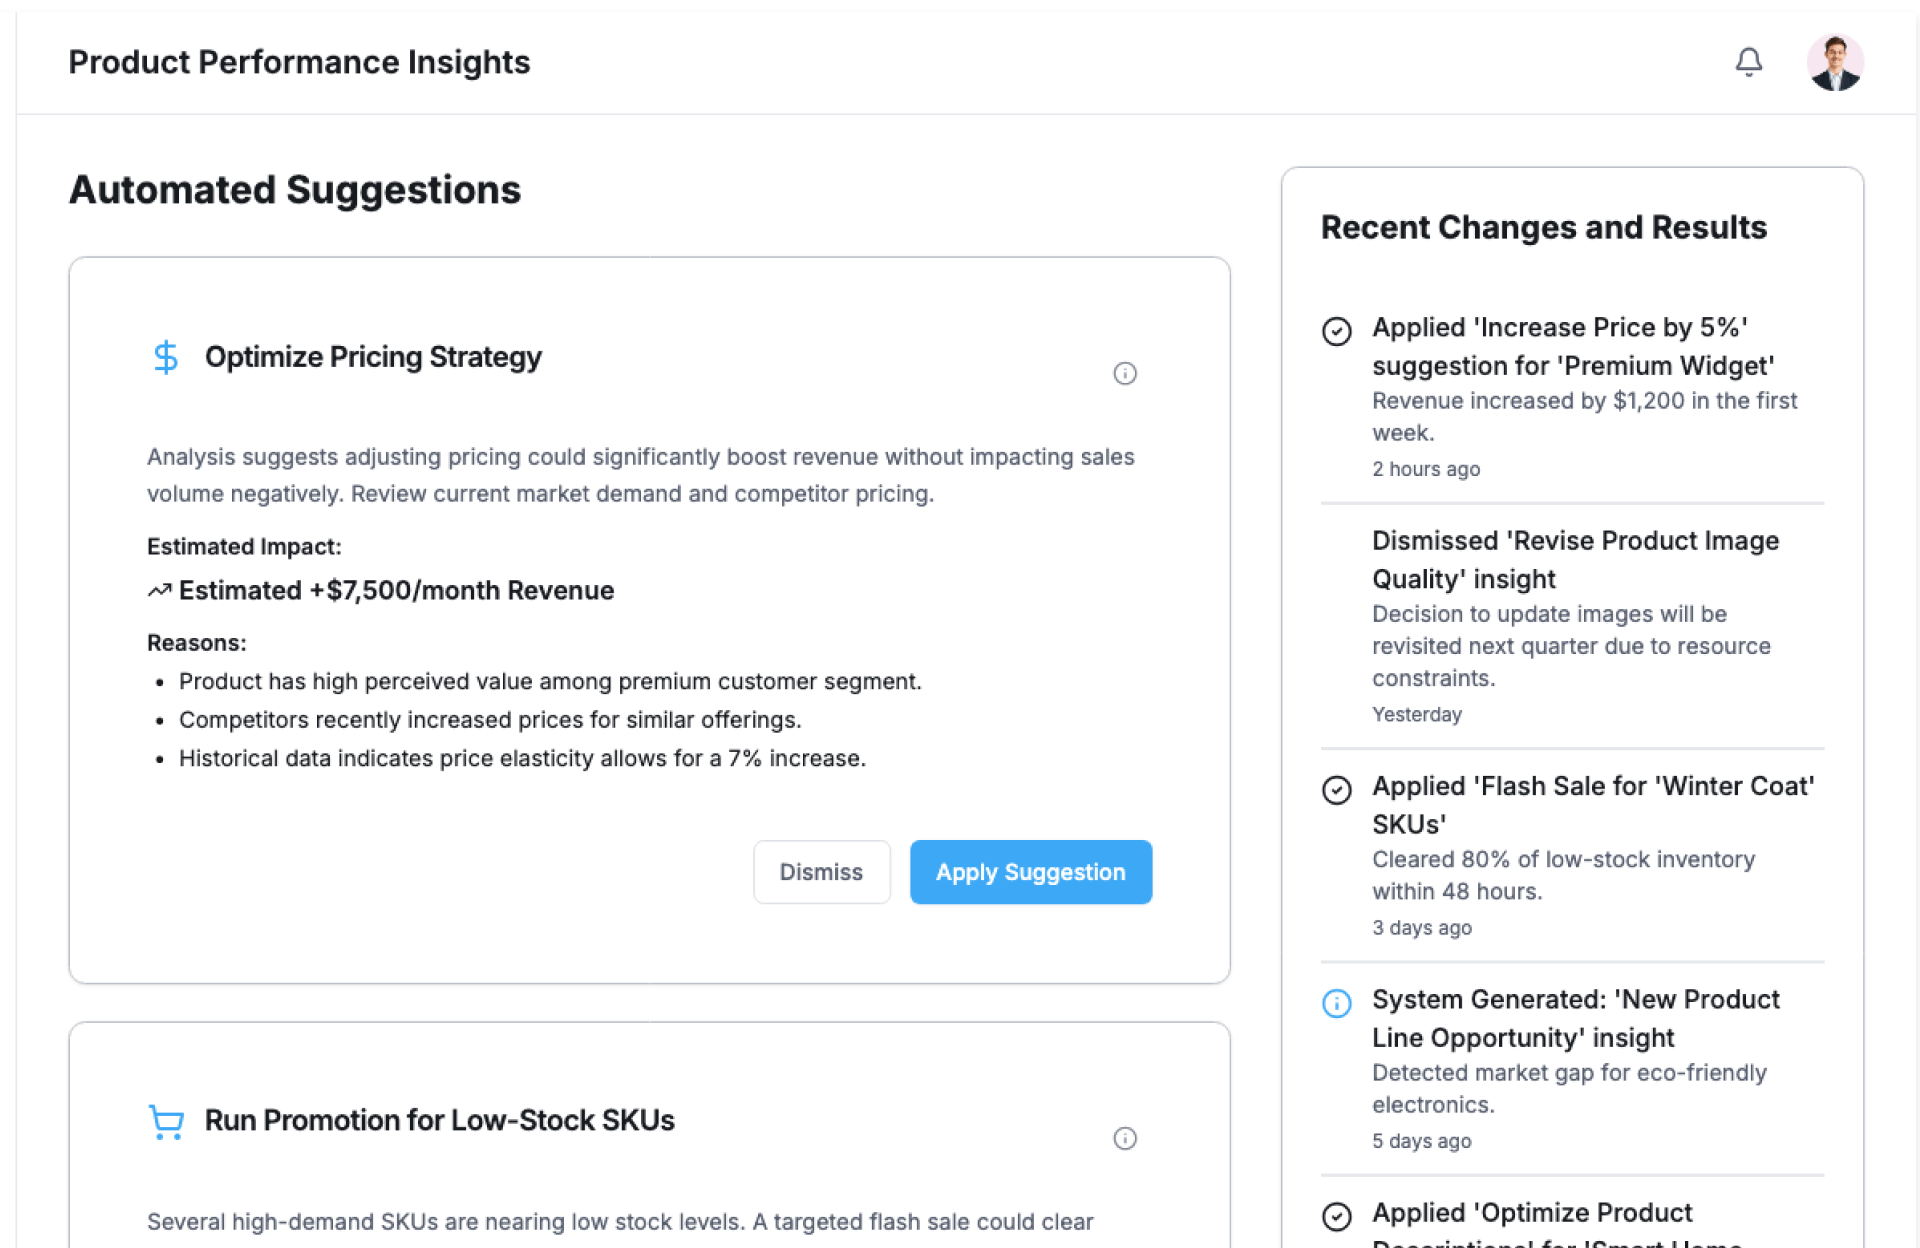Open the Run Promotion for Low-Stock SKUs heading

coord(439,1120)
